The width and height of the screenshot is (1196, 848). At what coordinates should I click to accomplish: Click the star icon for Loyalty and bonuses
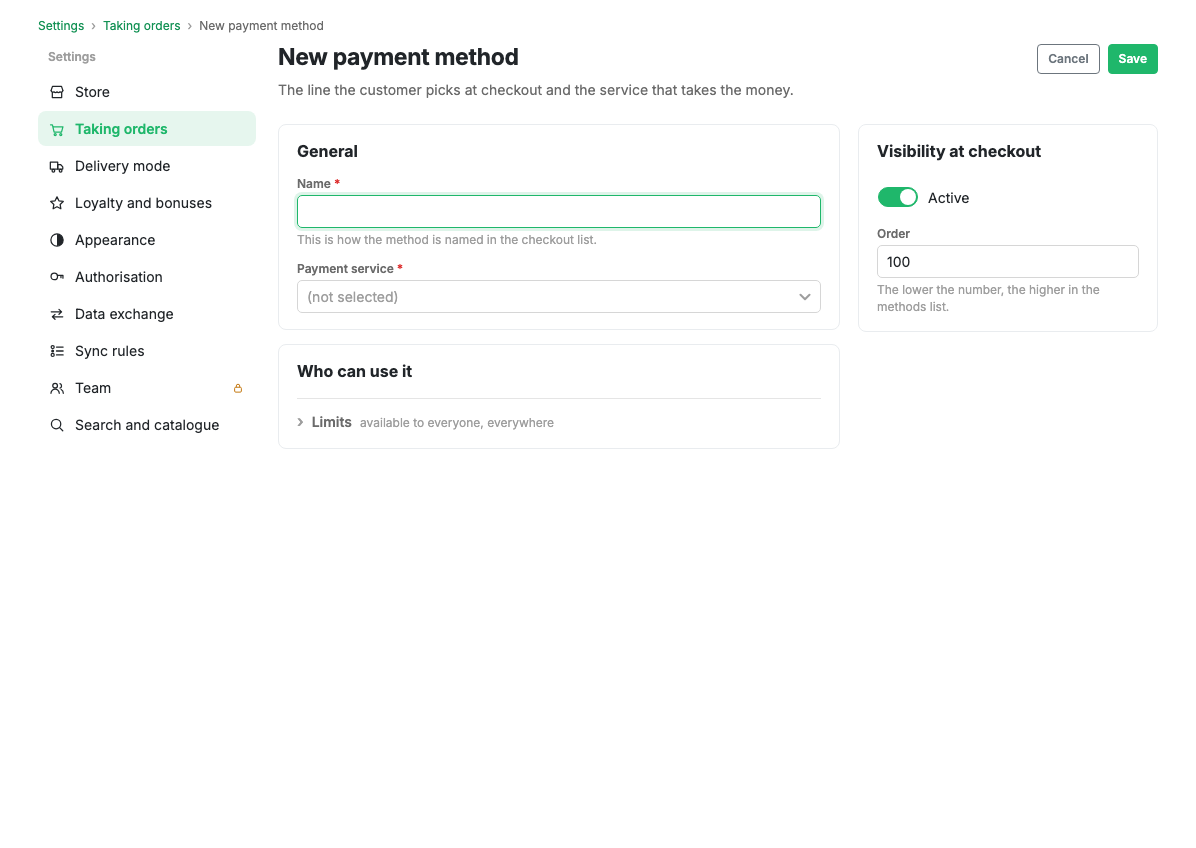pyautogui.click(x=57, y=204)
